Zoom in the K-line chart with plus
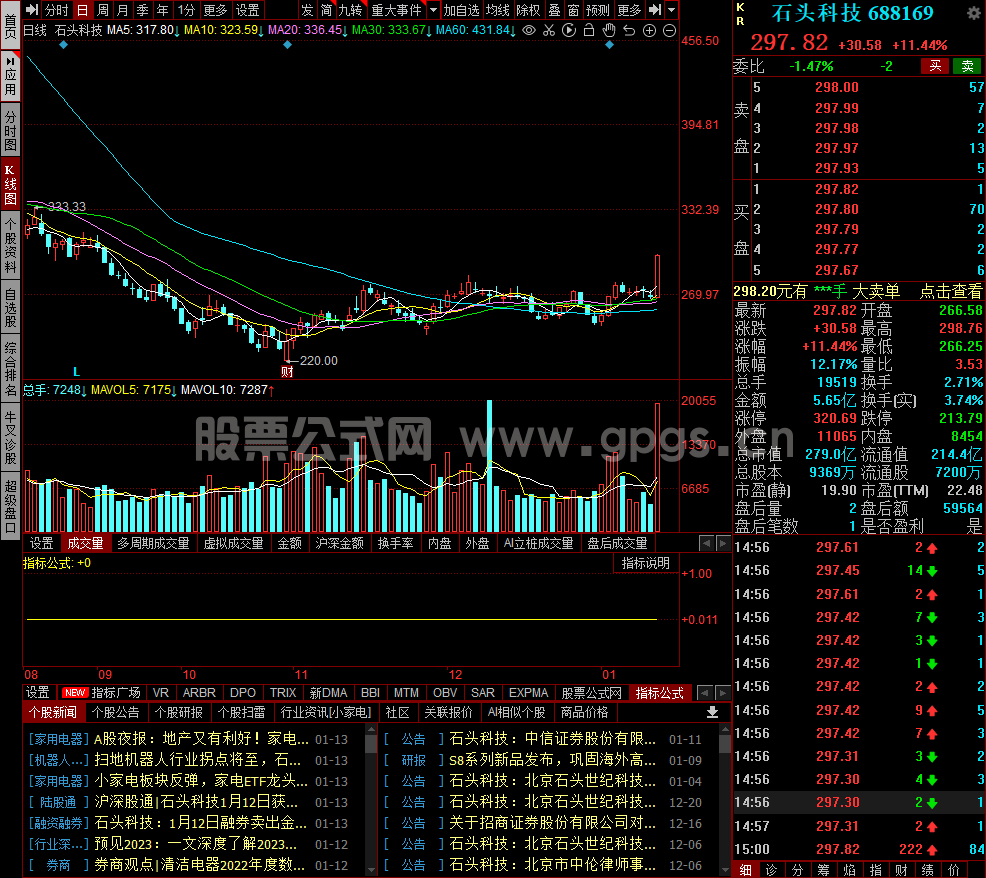The image size is (986, 878). [x=650, y=30]
